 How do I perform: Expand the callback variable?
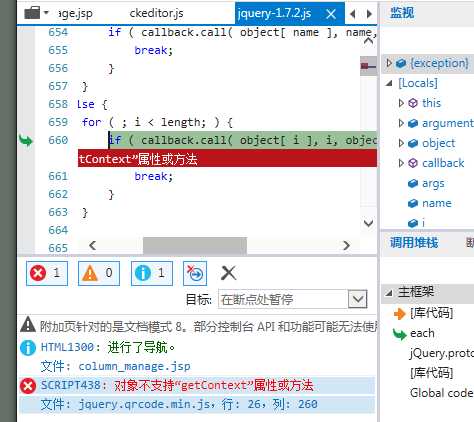(401, 163)
